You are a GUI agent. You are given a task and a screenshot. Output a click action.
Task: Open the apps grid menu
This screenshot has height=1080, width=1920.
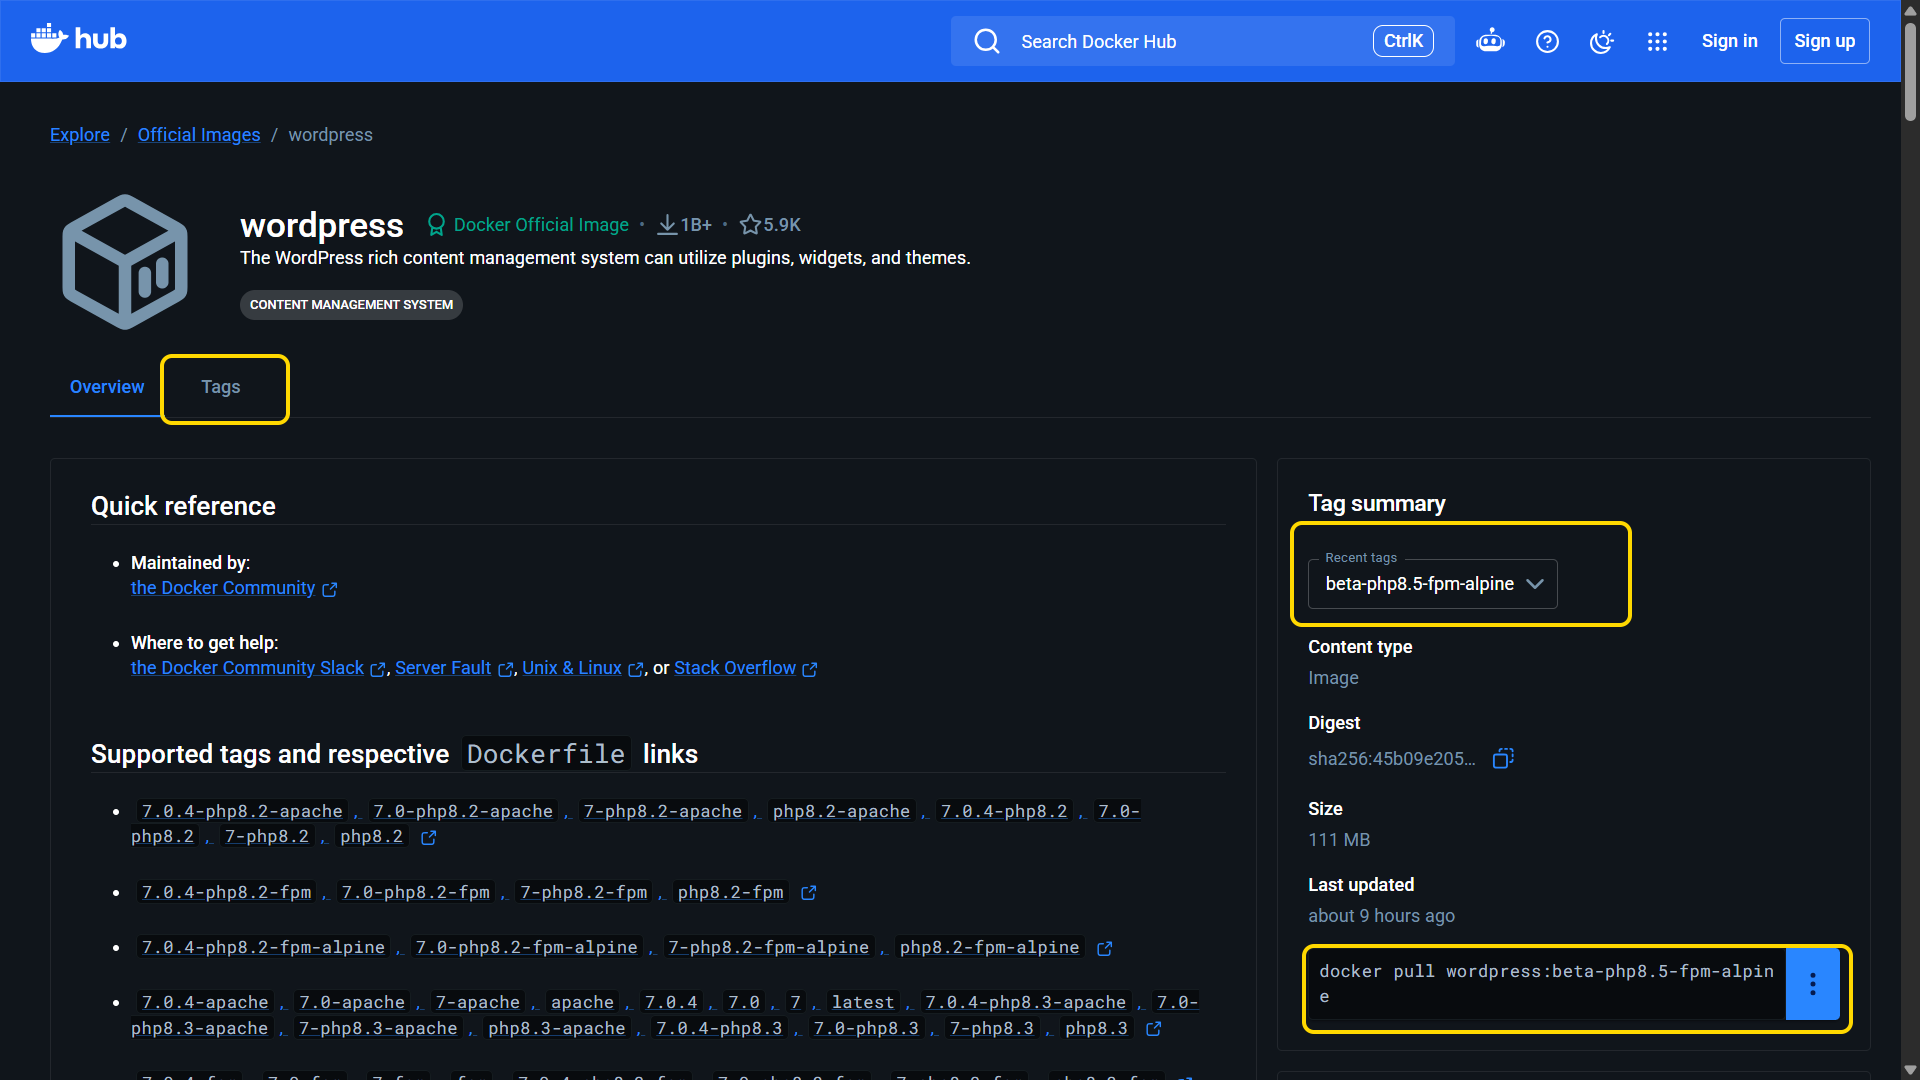1657,41
